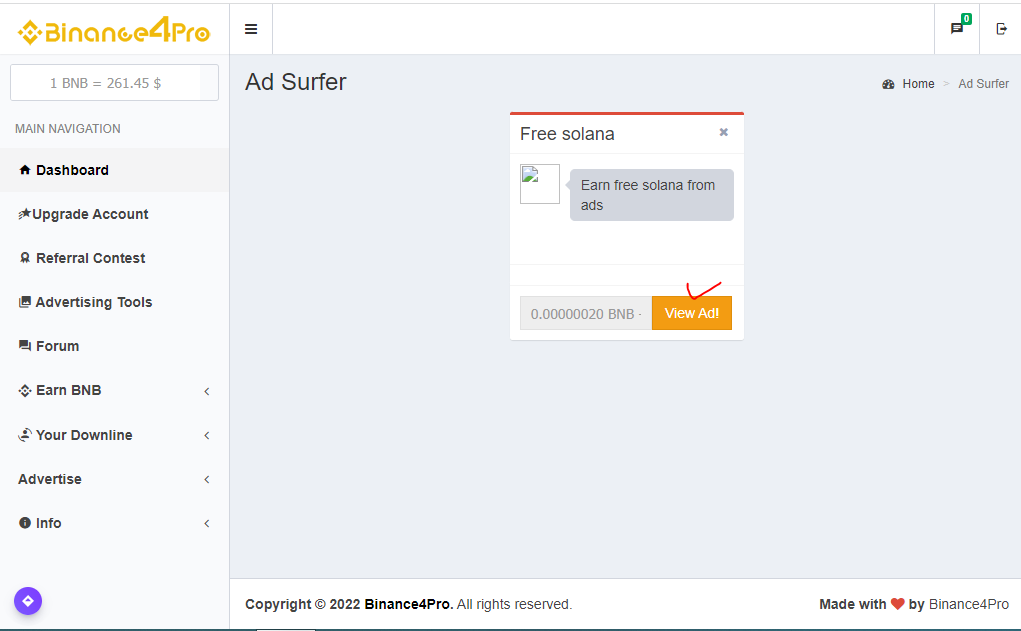Click the BNB price rate field
This screenshot has height=631, width=1021.
click(105, 83)
